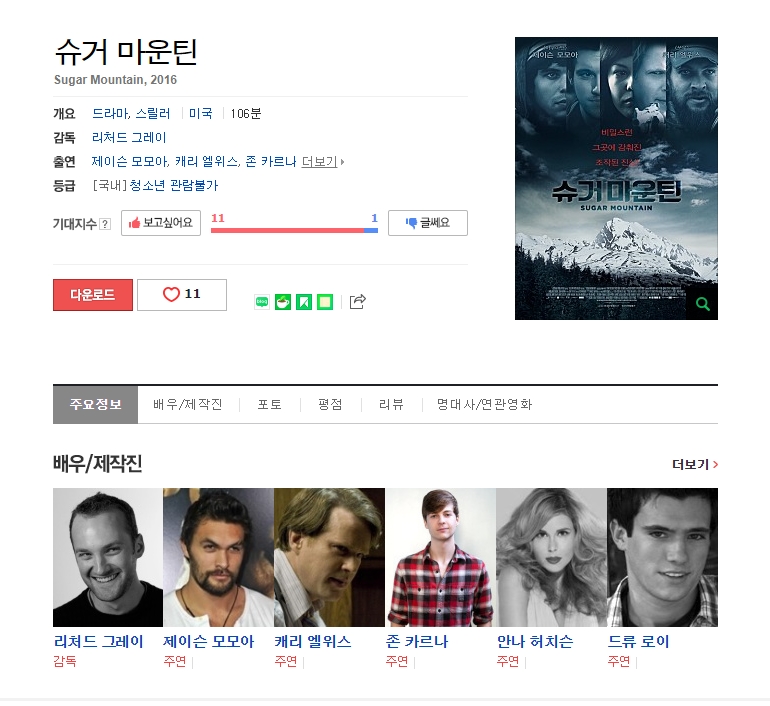Click the 안나 허치슨 name link
Viewport: 770px width, 706px height.
pos(535,641)
